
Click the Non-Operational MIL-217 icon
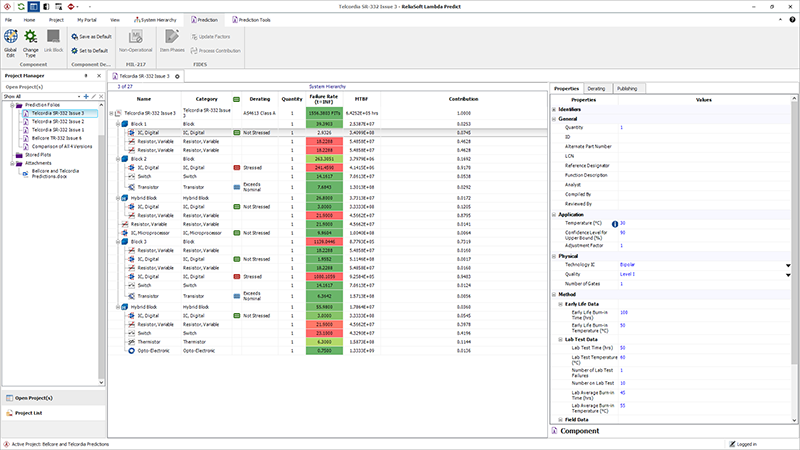tap(135, 37)
